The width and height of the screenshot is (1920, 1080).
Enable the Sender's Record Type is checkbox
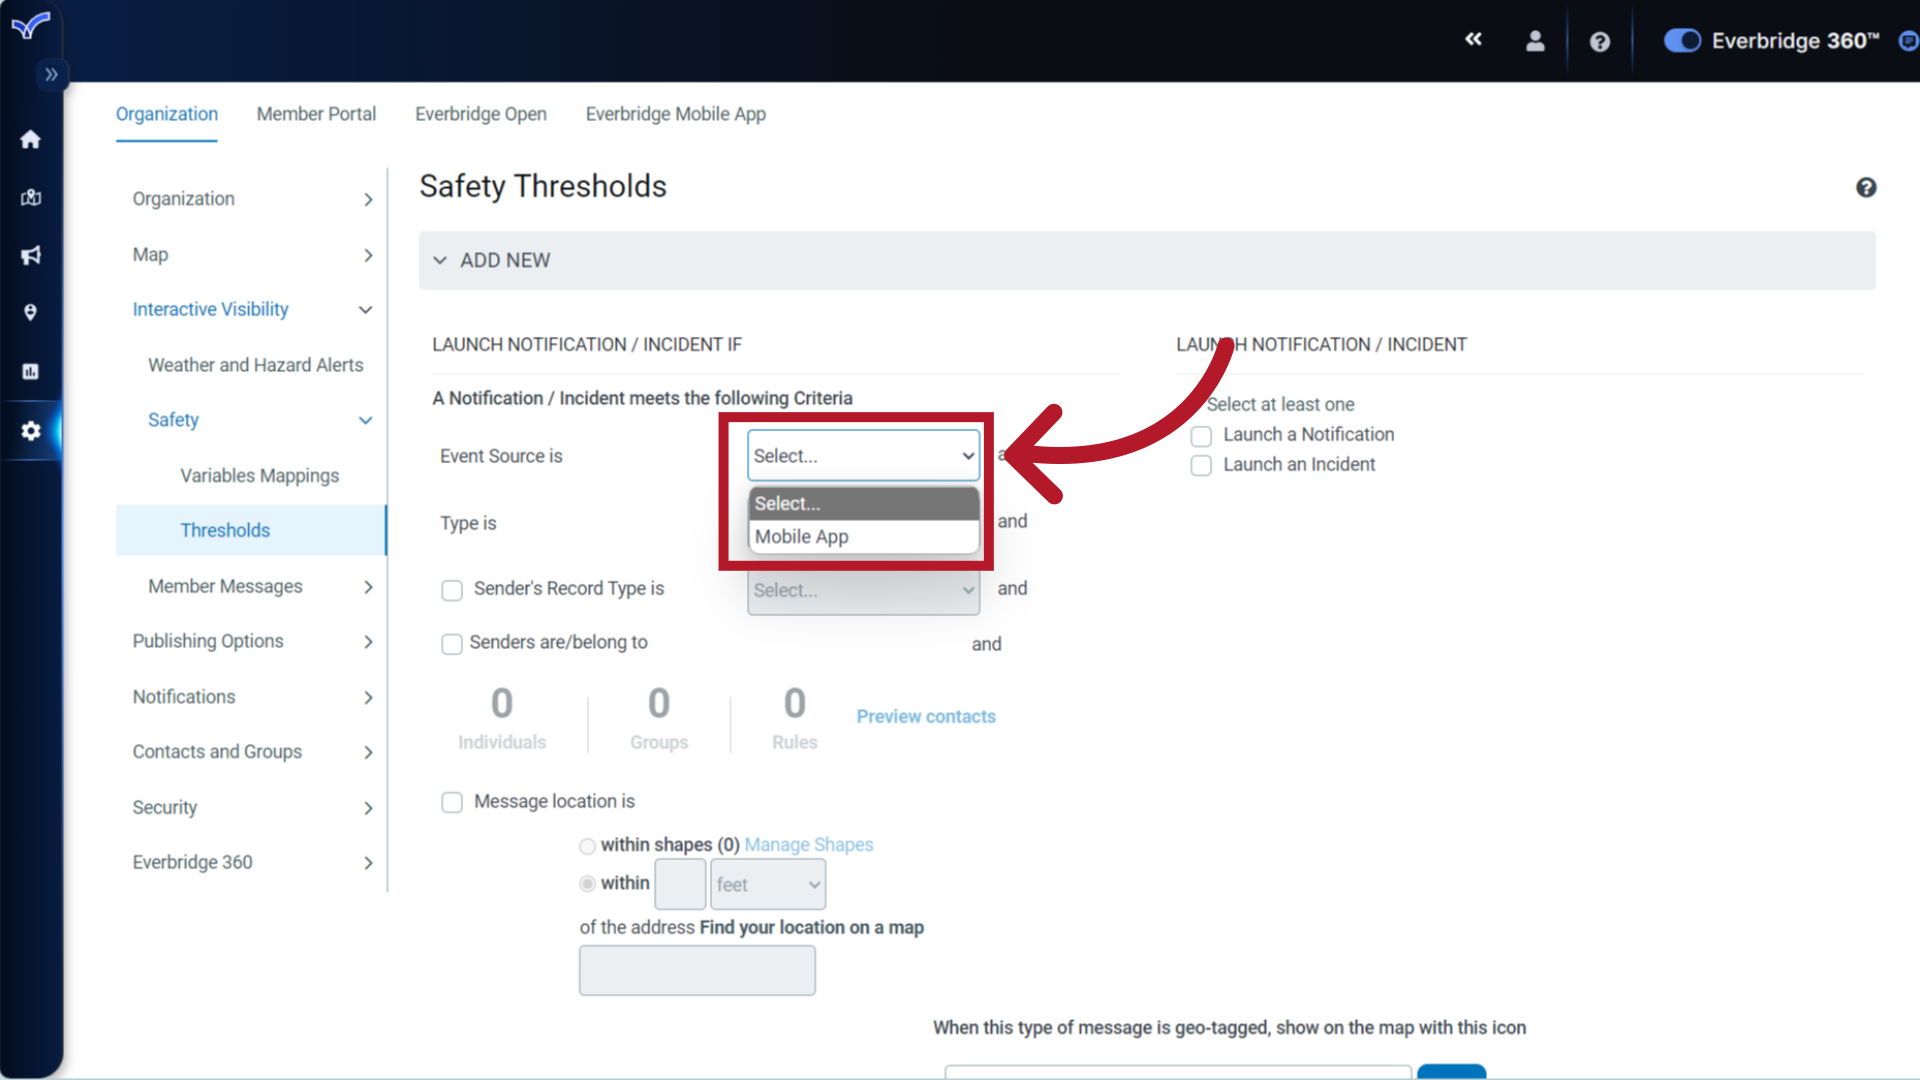pyautogui.click(x=451, y=590)
